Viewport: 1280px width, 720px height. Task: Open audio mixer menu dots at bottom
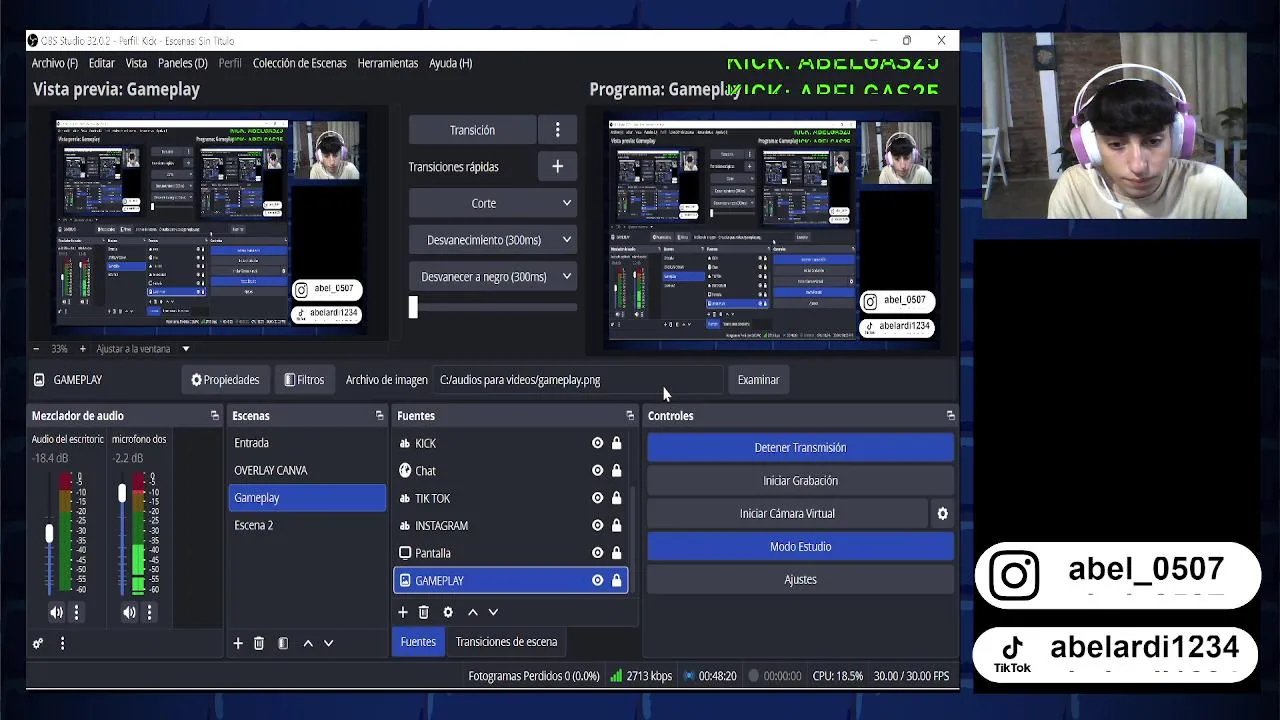click(62, 643)
